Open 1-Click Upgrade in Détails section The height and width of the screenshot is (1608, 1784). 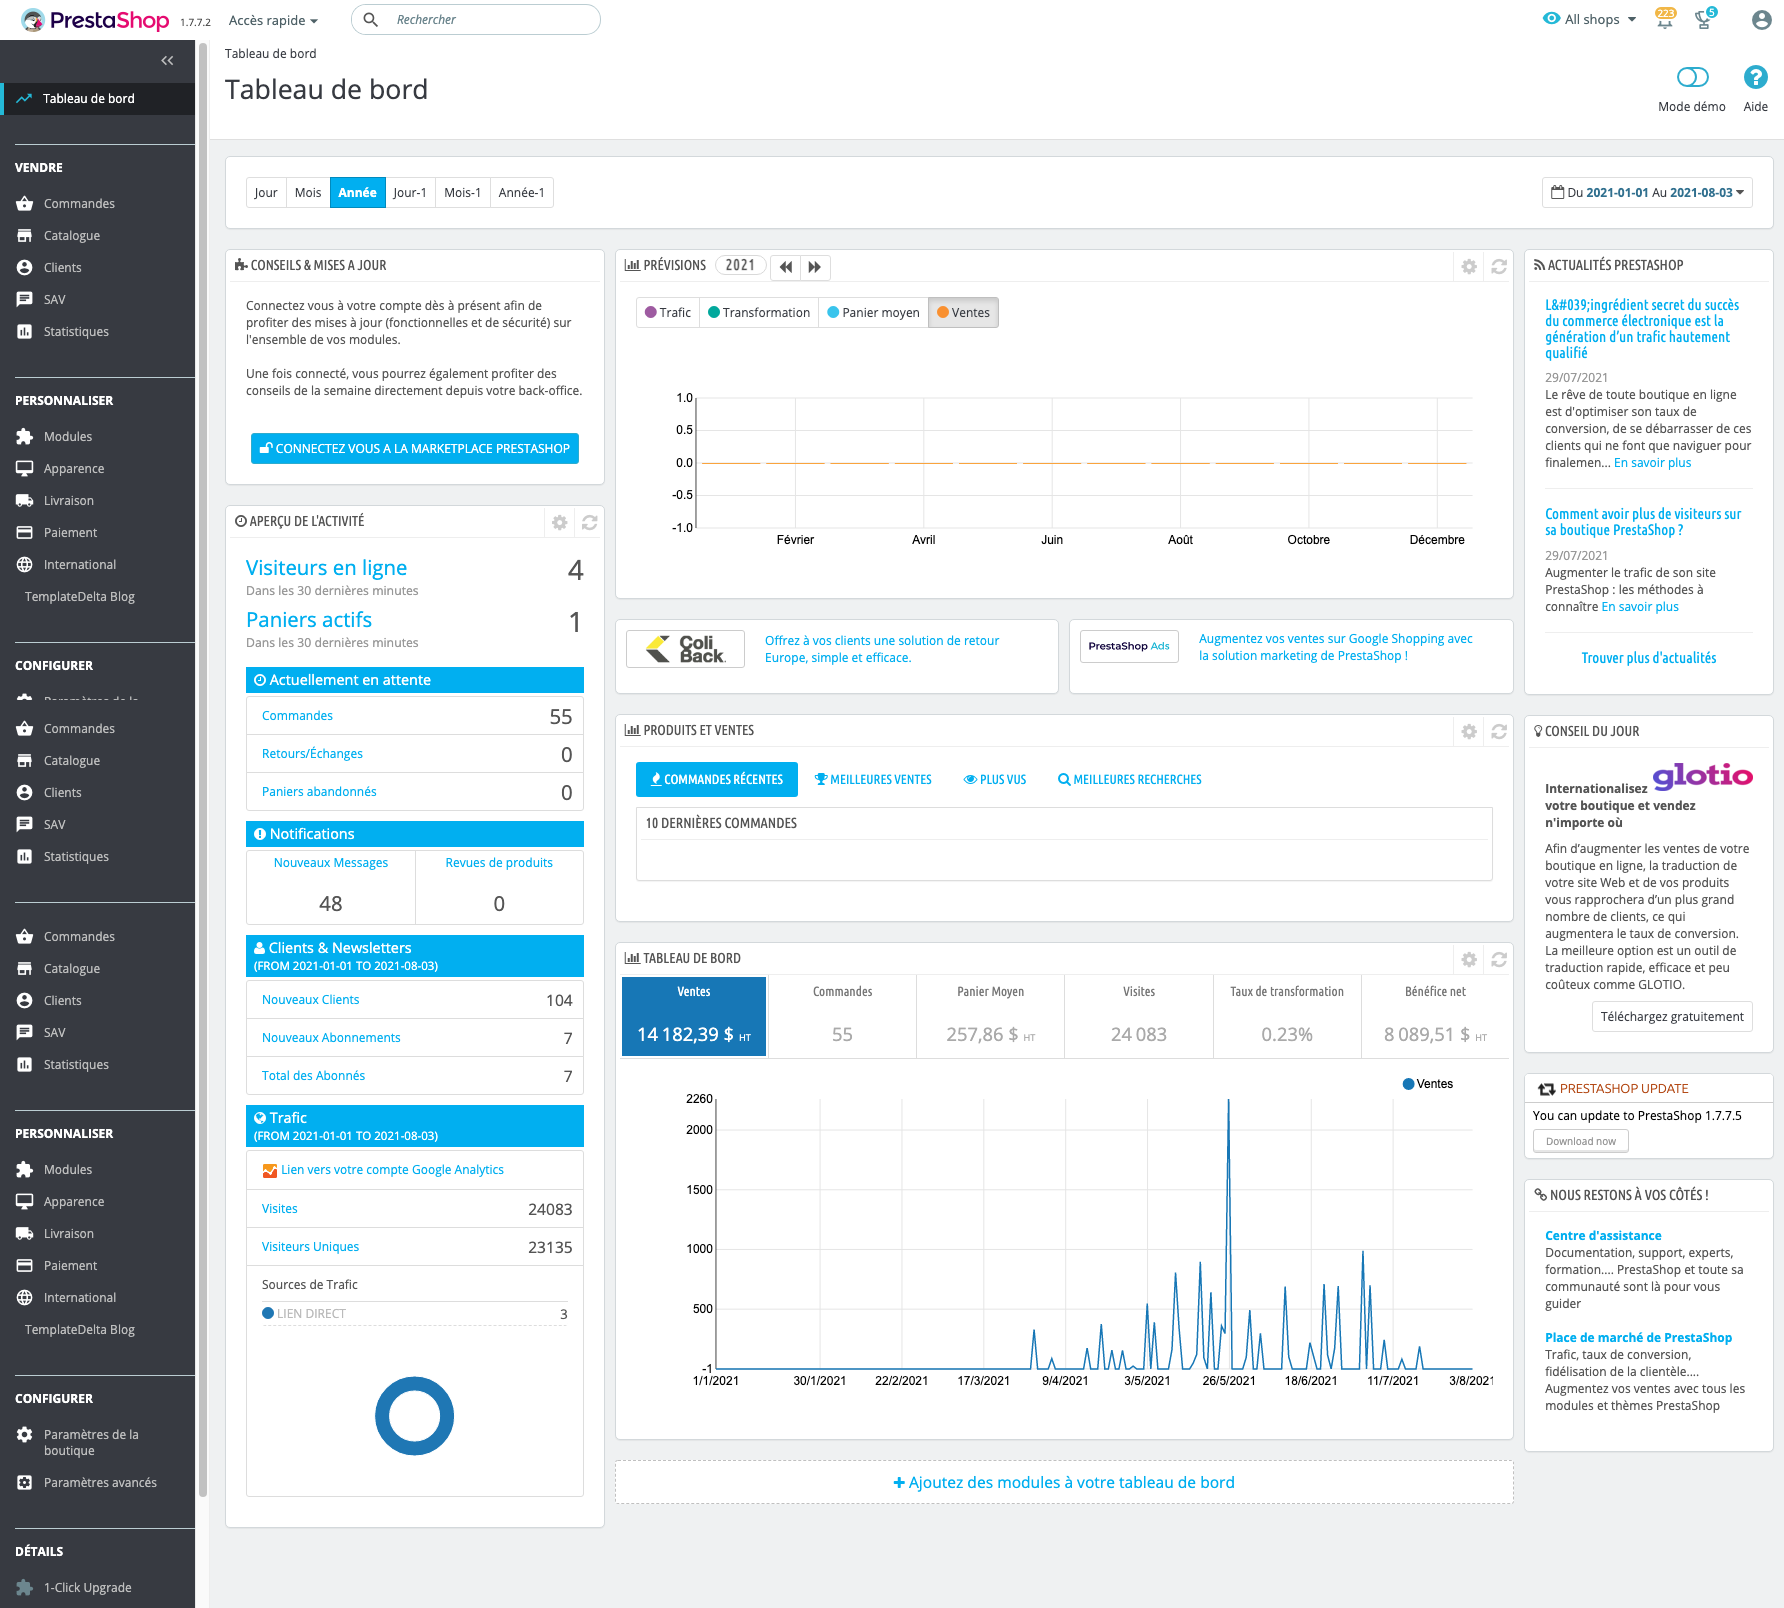click(x=88, y=1588)
